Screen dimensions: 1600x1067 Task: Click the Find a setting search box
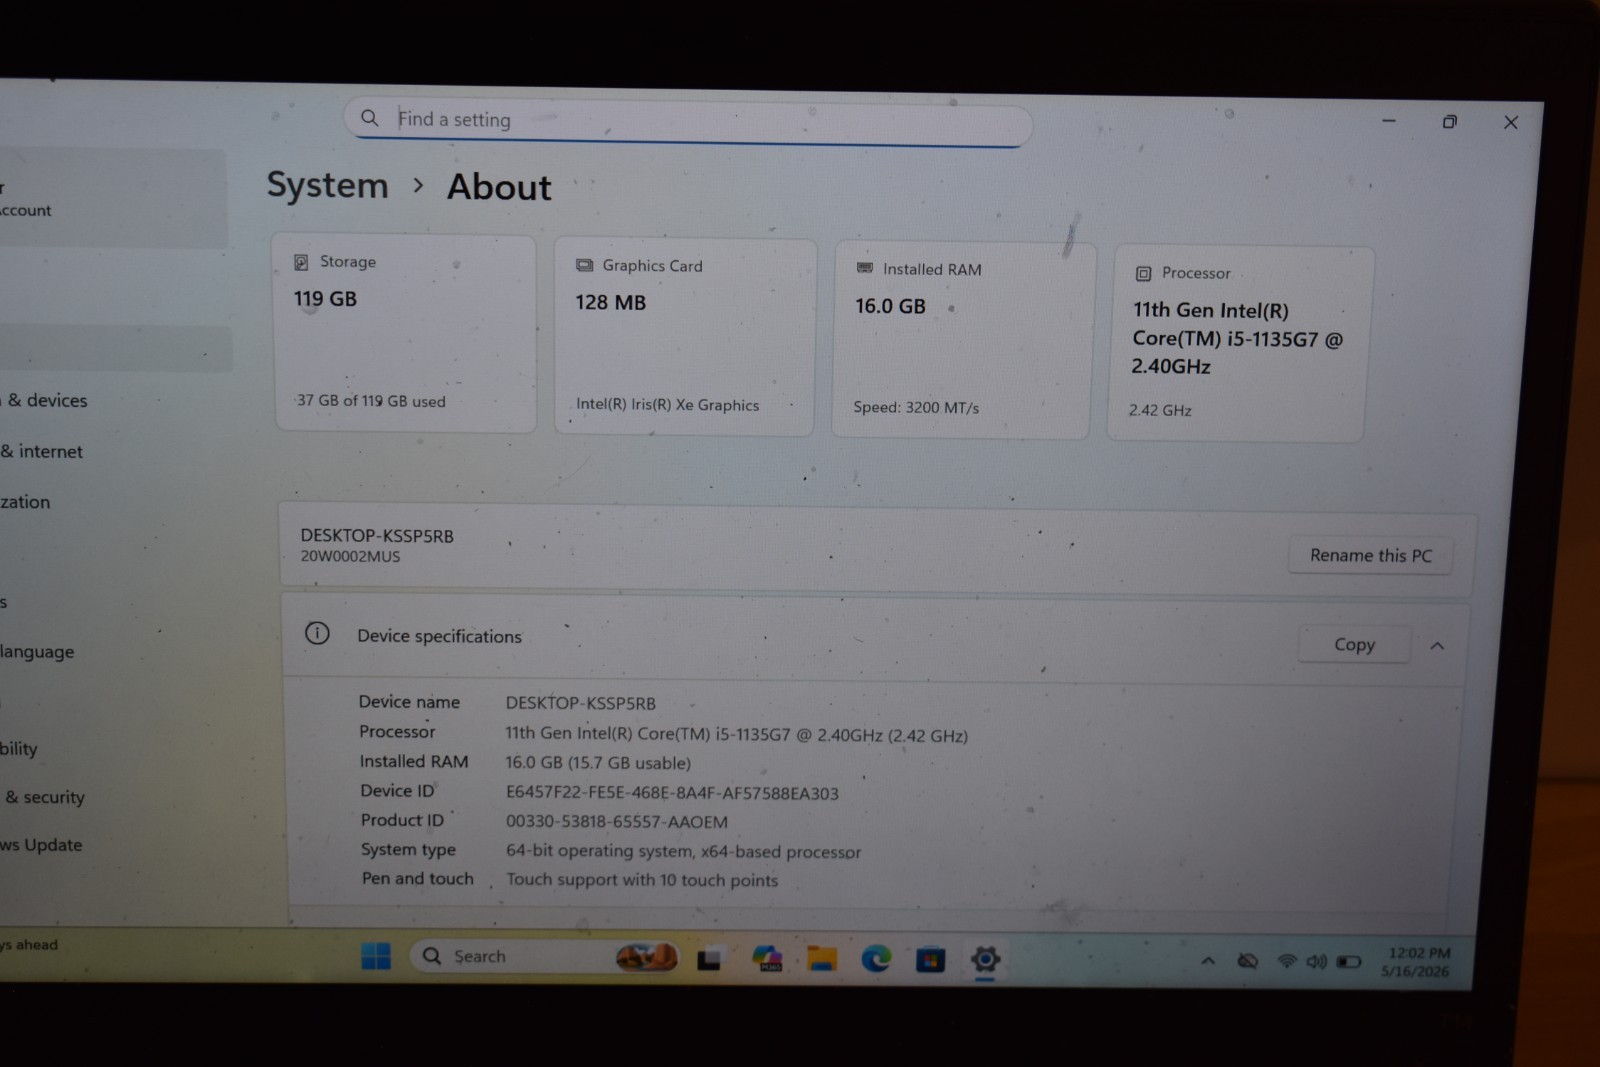pyautogui.click(x=688, y=121)
